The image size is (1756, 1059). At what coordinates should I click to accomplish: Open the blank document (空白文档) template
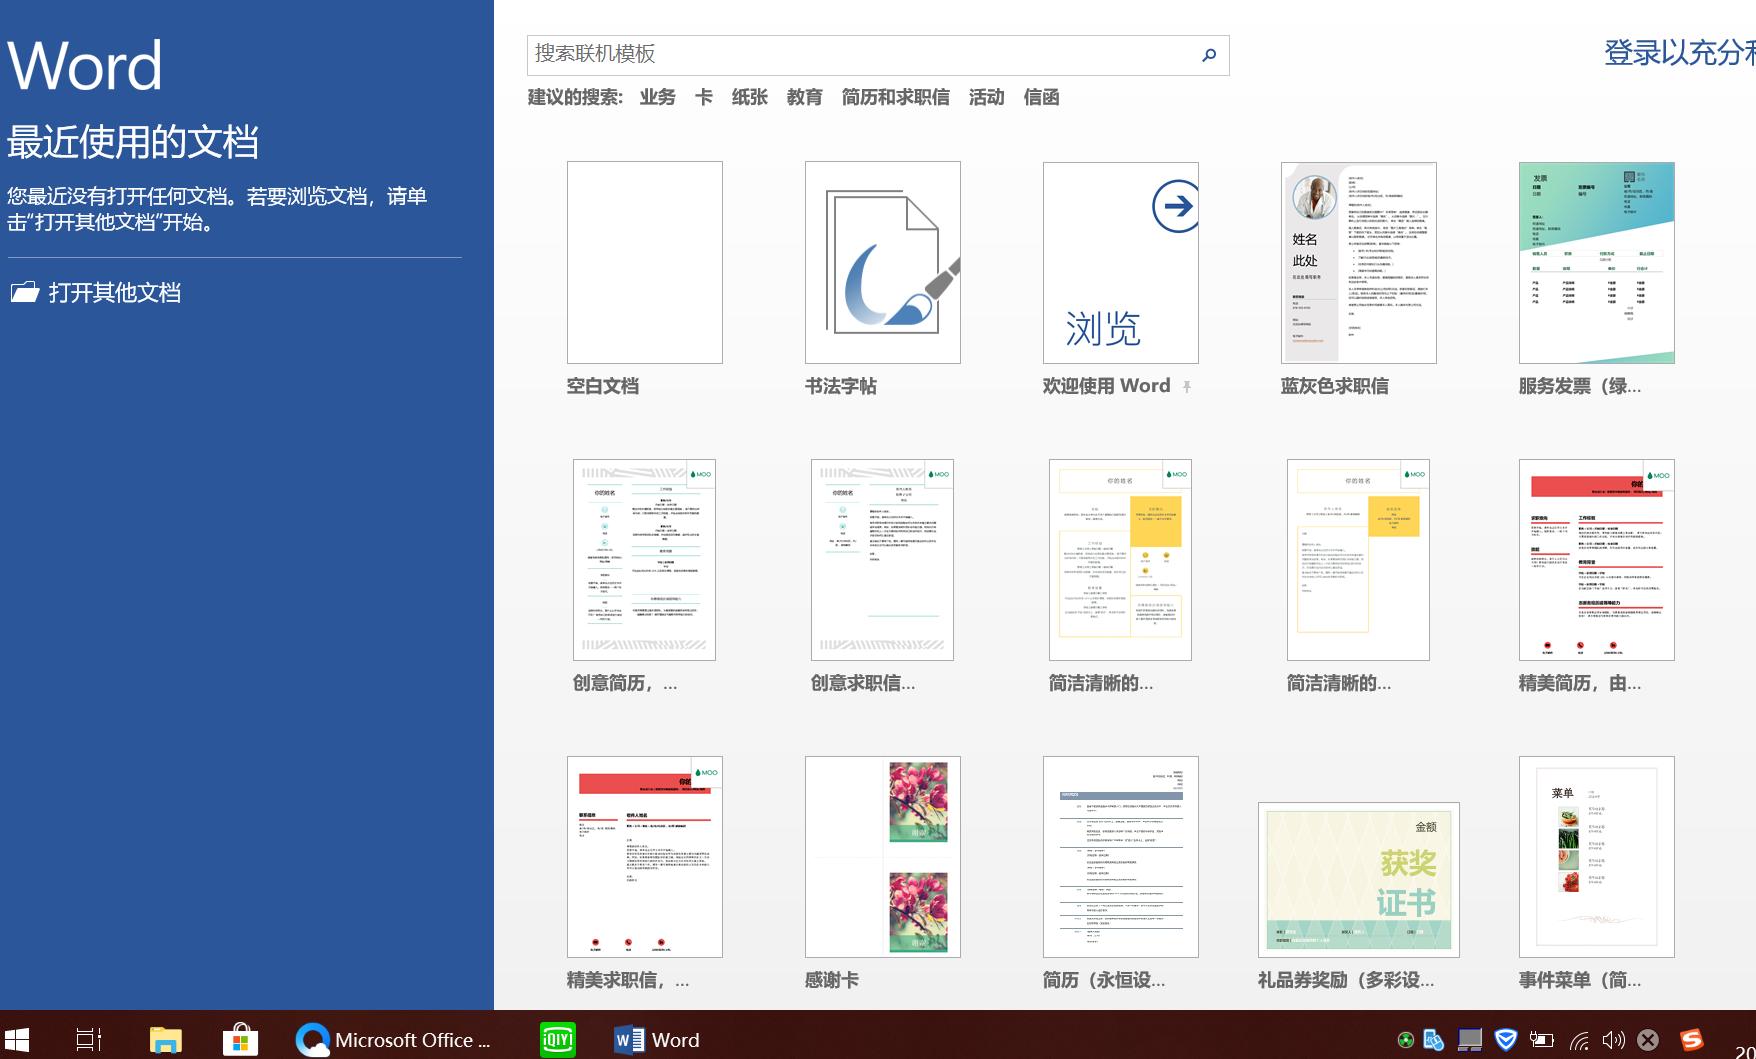[x=643, y=262]
